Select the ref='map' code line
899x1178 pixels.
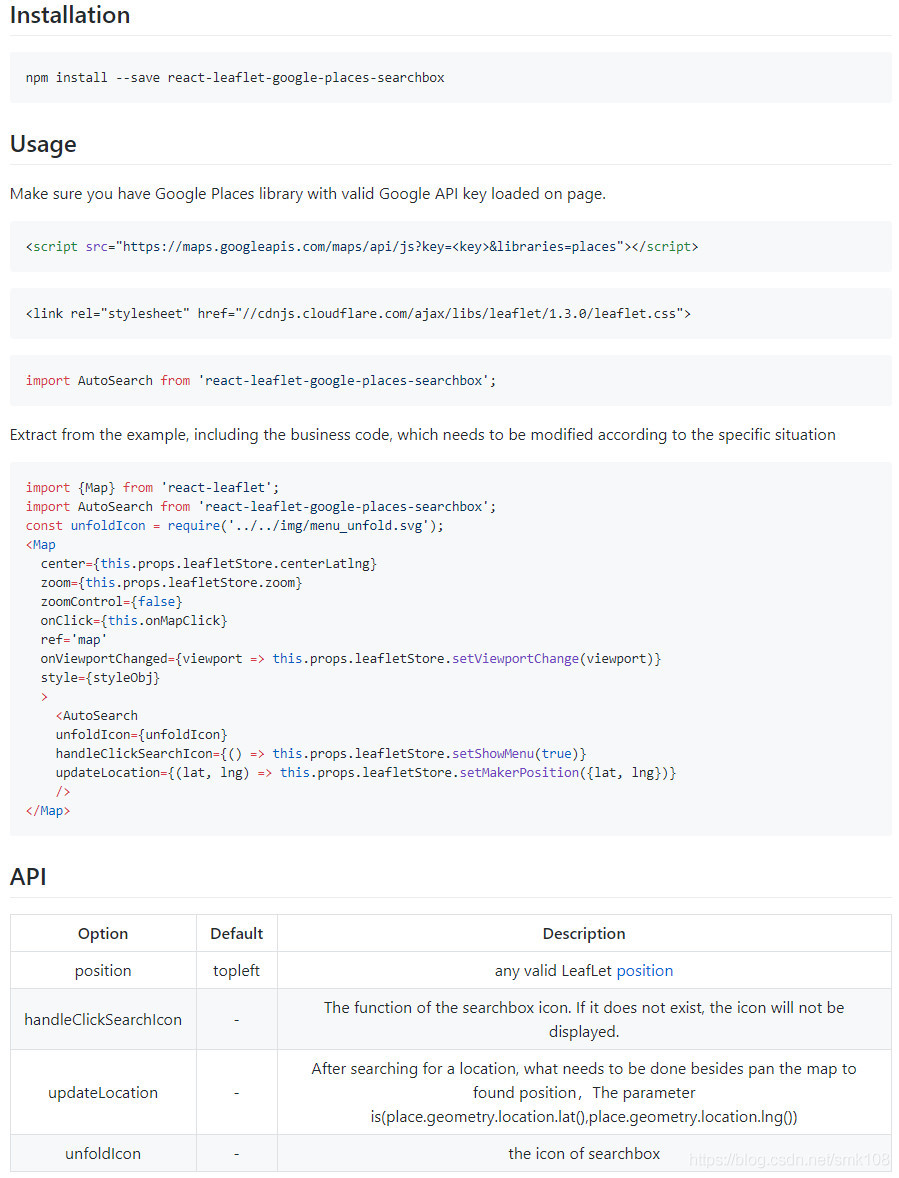[74, 639]
